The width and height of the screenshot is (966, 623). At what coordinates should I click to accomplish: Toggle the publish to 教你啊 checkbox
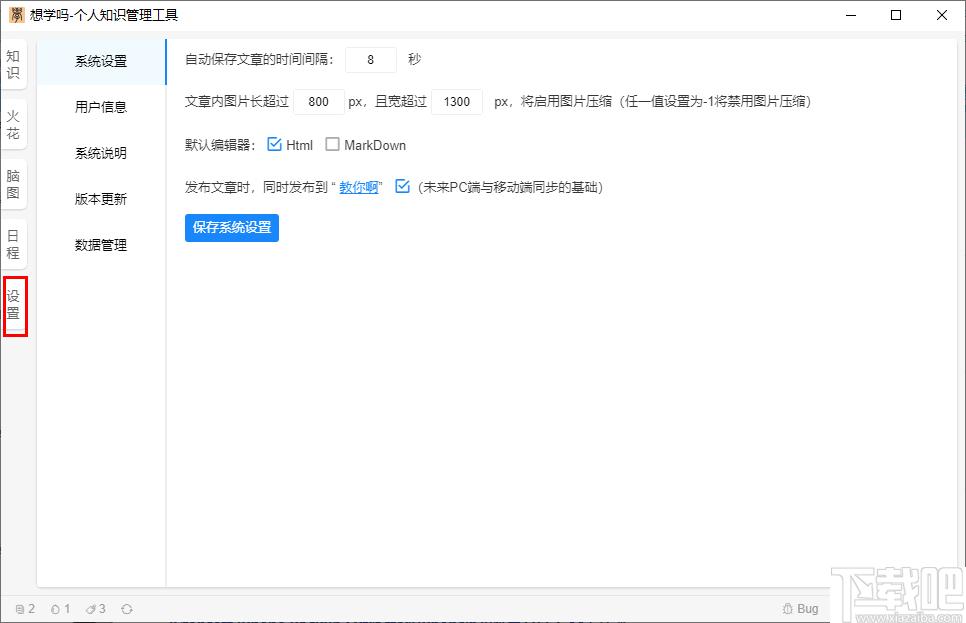[402, 186]
